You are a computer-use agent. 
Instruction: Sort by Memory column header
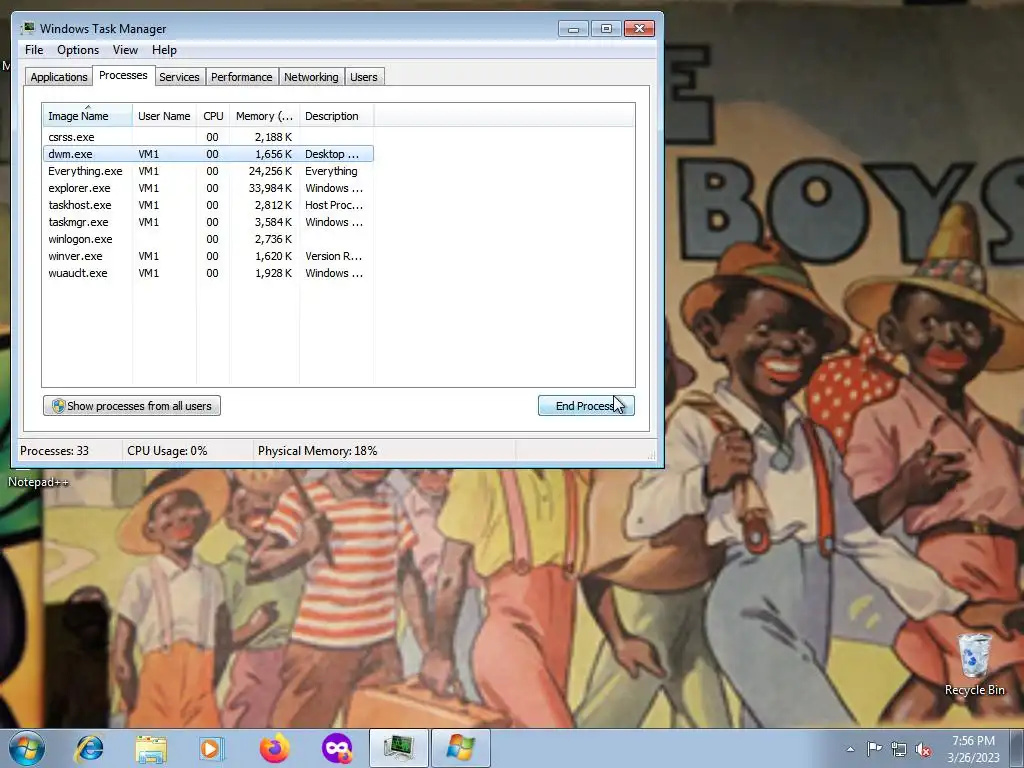[x=264, y=116]
